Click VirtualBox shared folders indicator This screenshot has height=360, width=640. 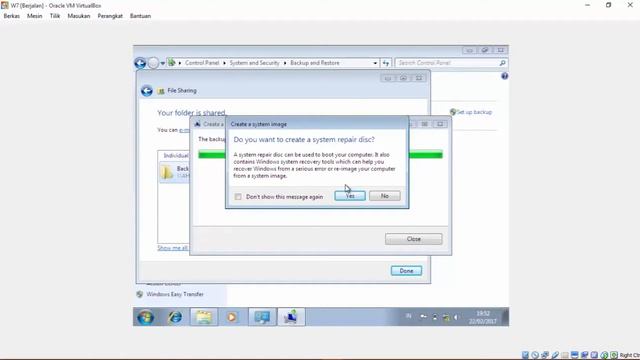pos(564,355)
